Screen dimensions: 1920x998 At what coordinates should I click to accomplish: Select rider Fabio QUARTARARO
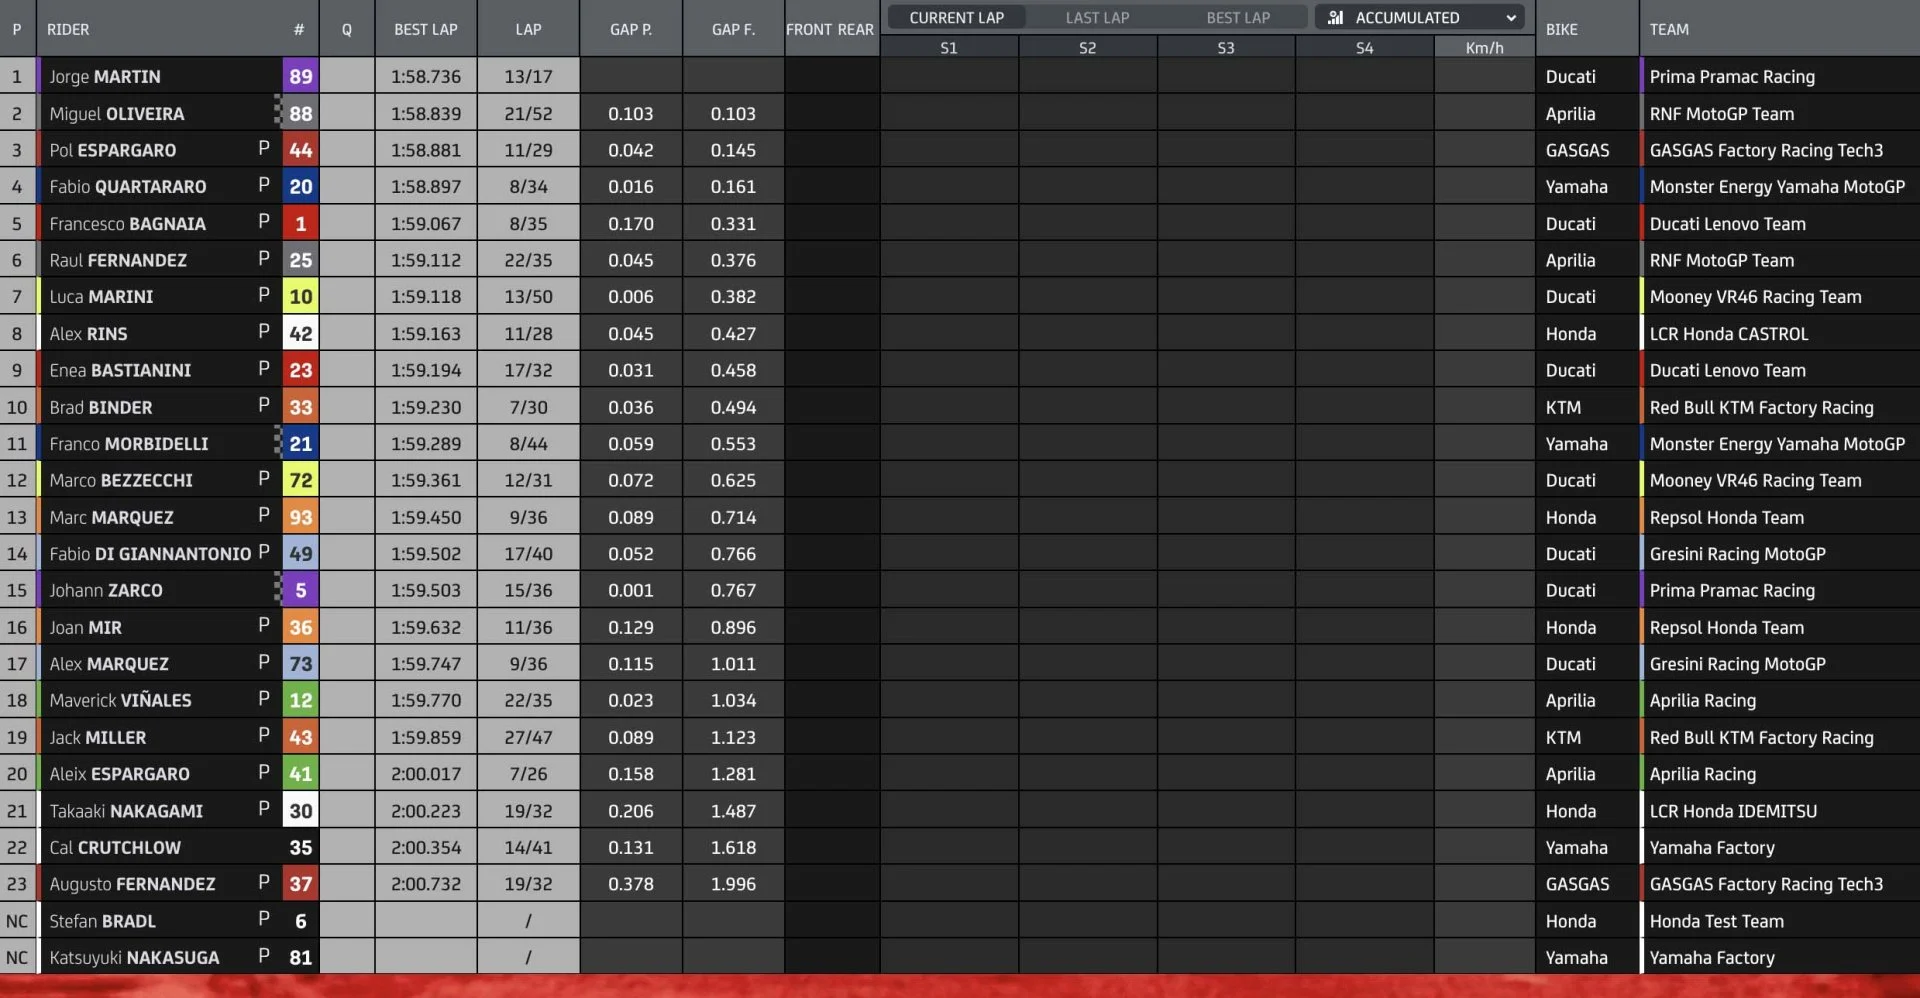(x=128, y=187)
